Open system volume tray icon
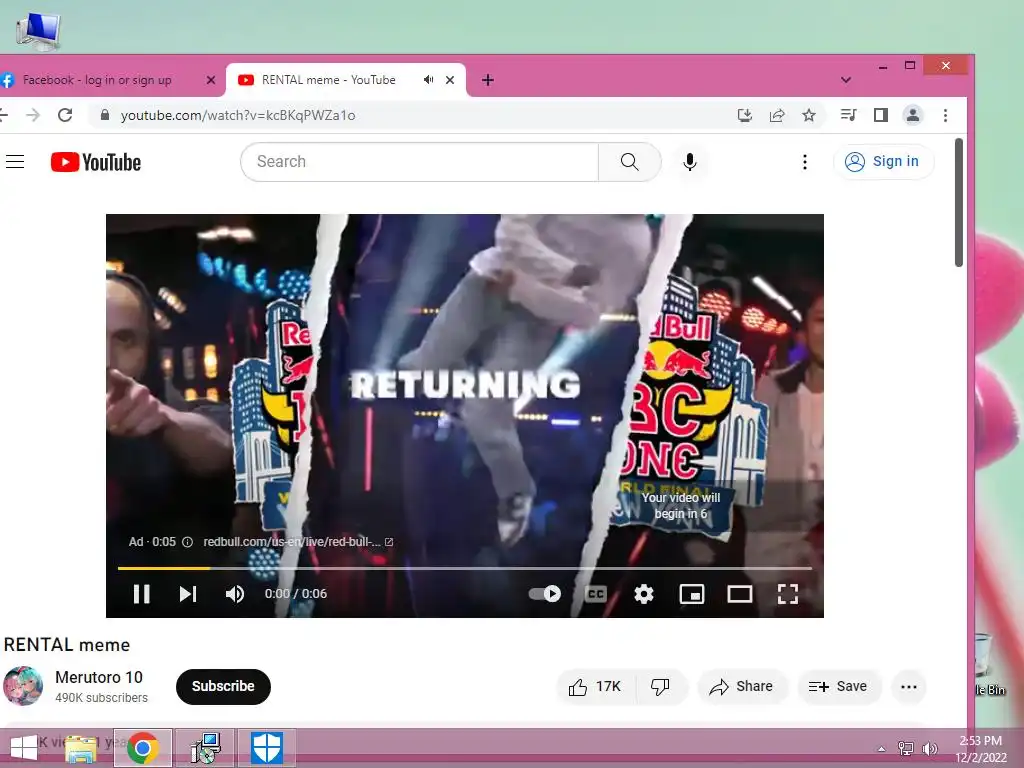 929,749
